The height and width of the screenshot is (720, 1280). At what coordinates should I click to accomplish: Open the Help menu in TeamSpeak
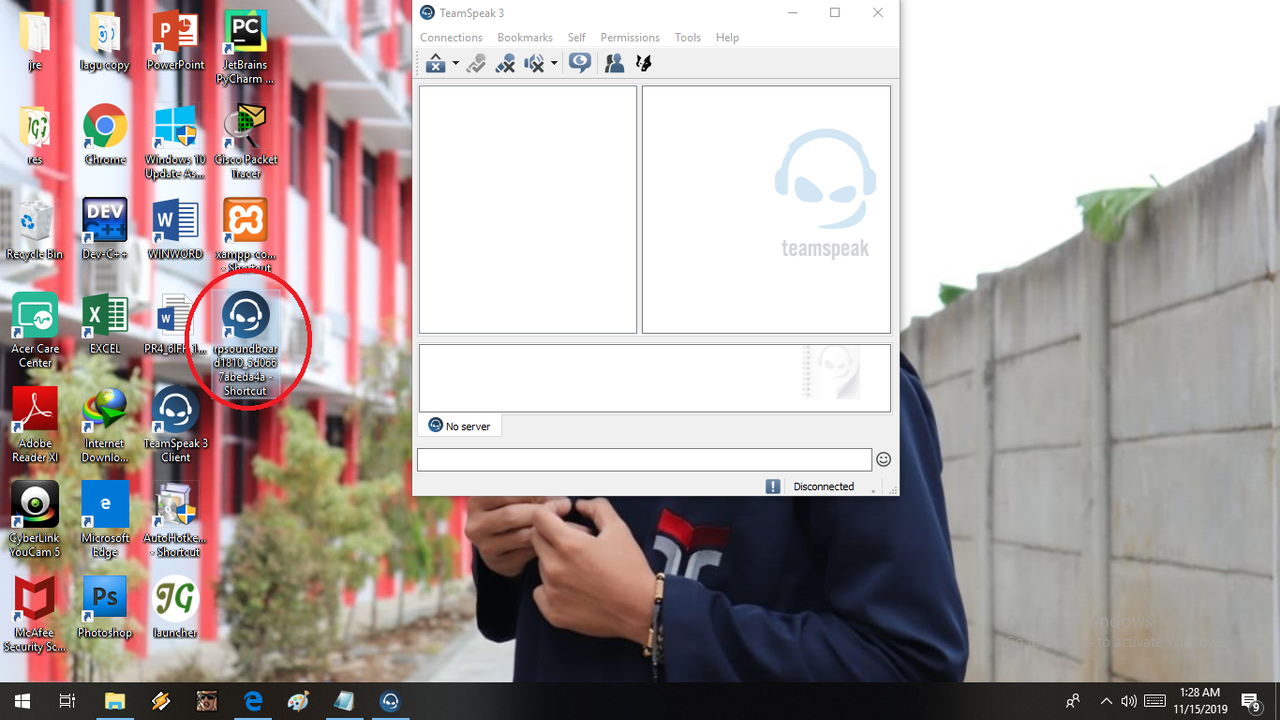pos(727,37)
